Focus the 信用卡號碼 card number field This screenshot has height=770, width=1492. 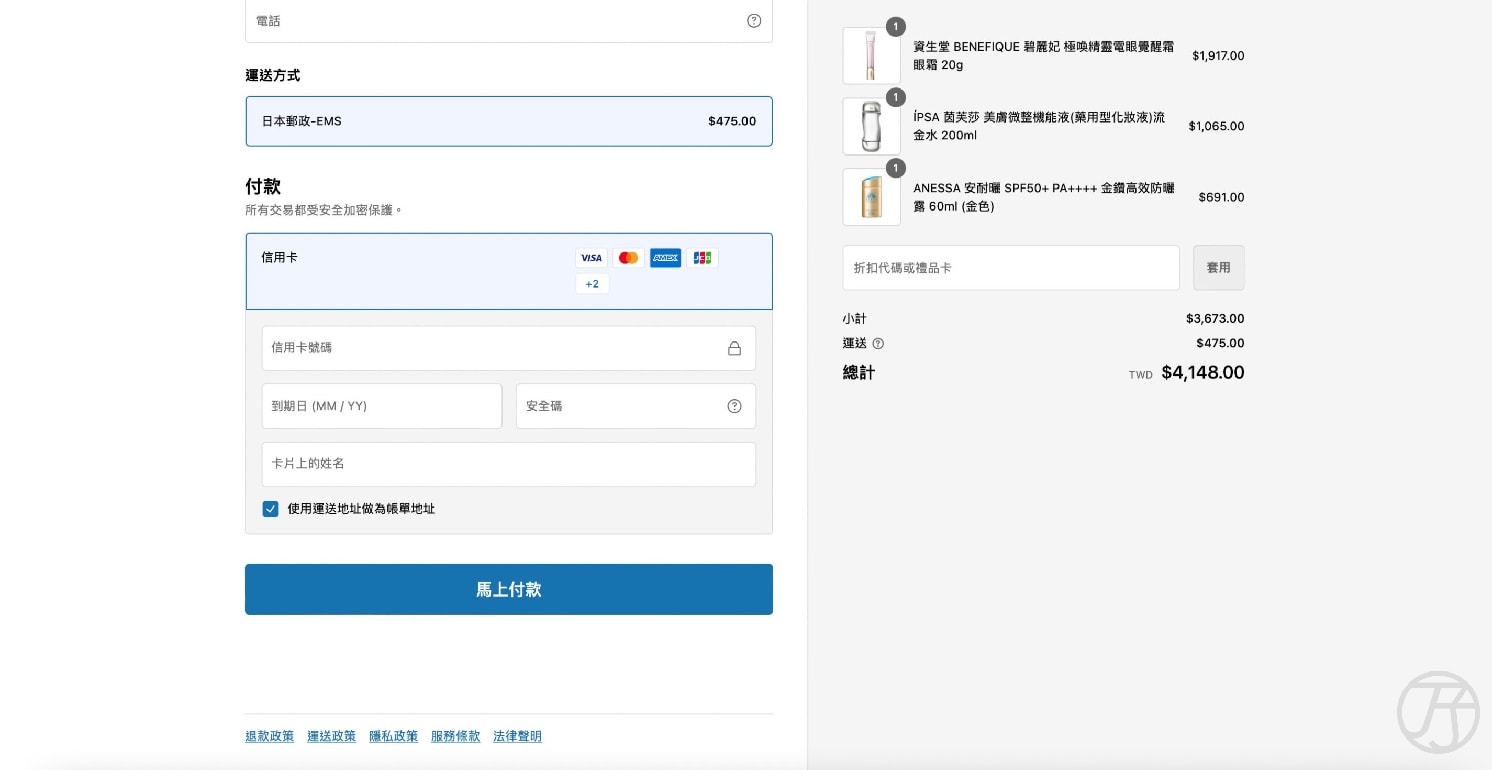tap(509, 348)
